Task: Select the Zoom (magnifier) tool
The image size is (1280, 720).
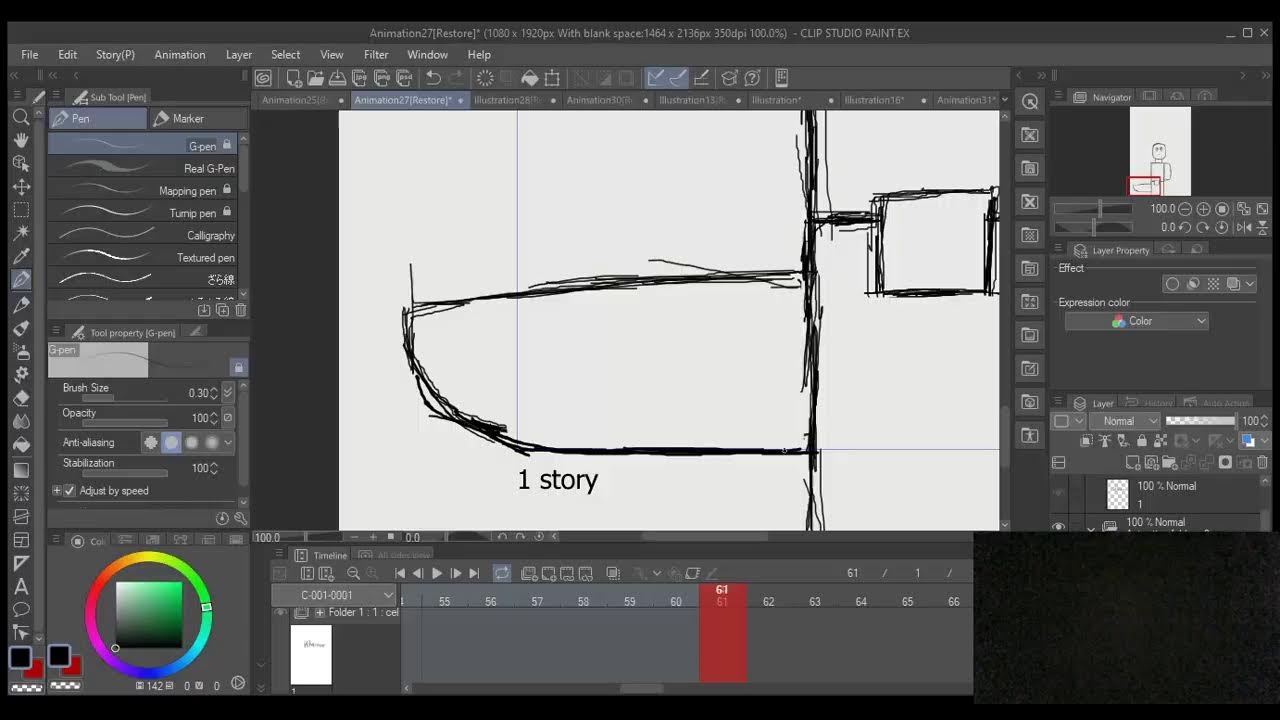Action: click(21, 118)
